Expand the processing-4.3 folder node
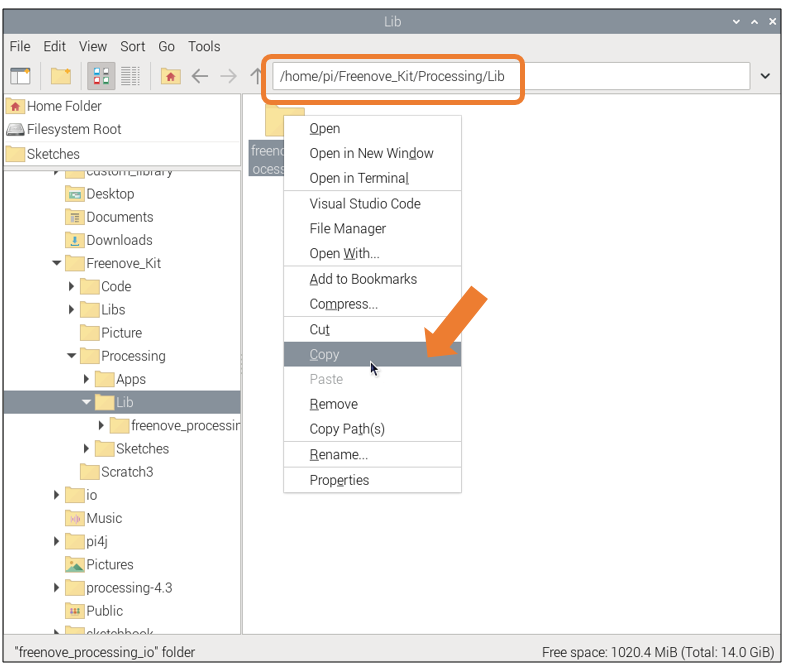The image size is (786, 669). tap(57, 587)
